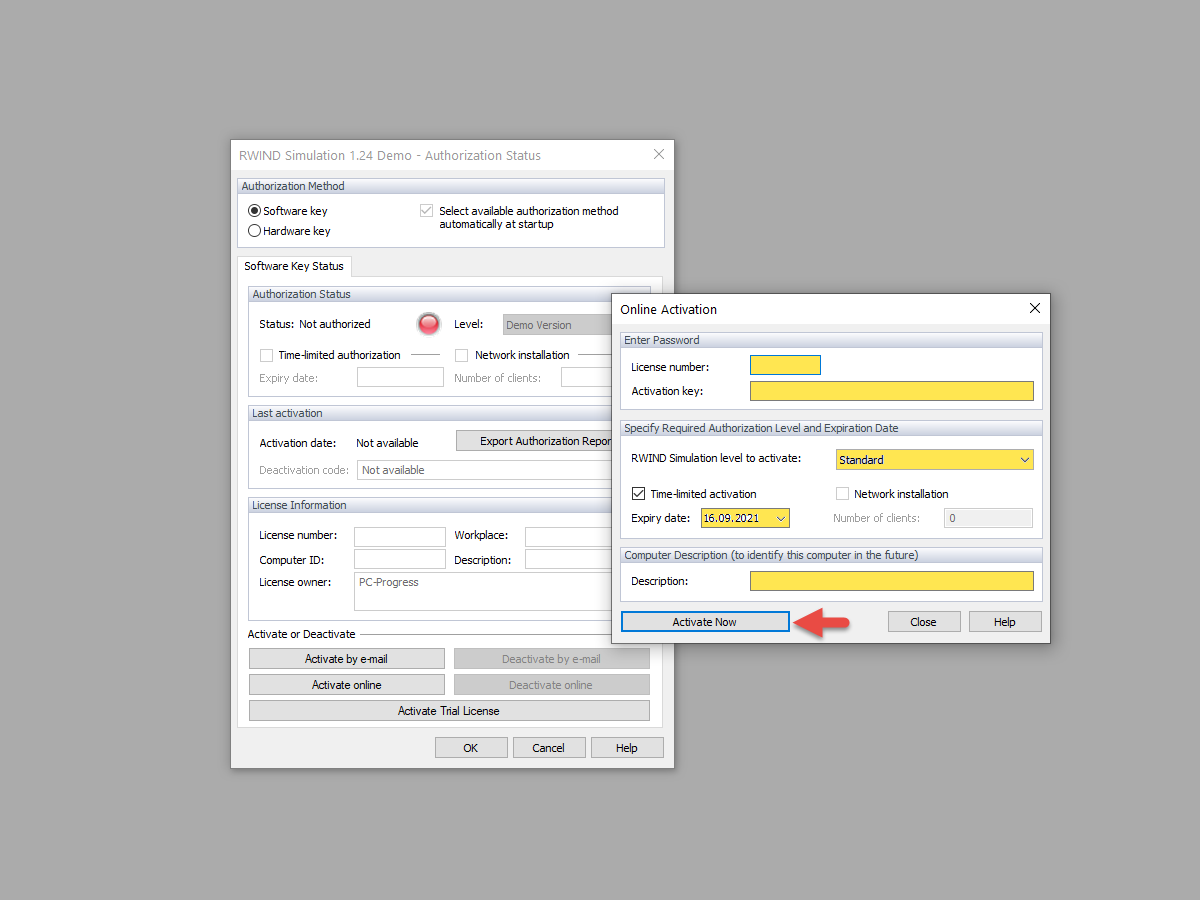Click the 'Not authorized' status text
The height and width of the screenshot is (900, 1200).
(x=335, y=324)
